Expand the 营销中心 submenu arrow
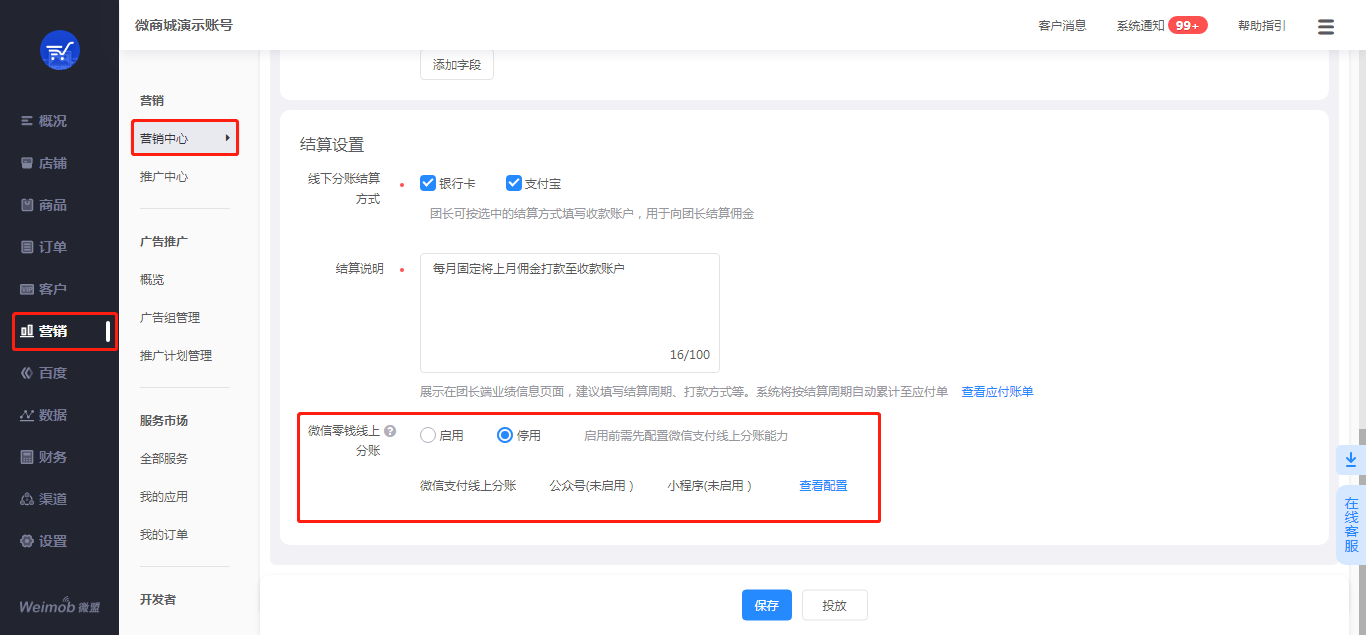The image size is (1366, 635). coord(228,138)
